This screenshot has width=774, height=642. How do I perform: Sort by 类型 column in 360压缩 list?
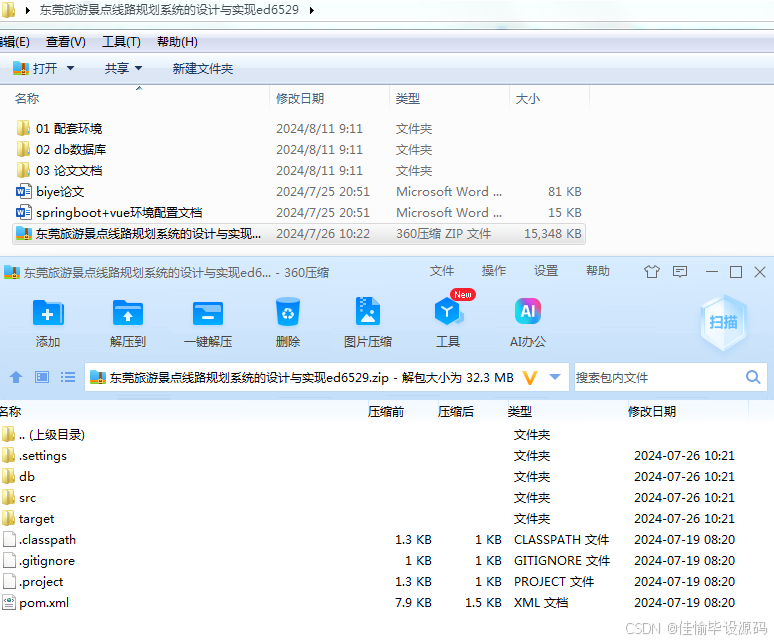click(x=520, y=412)
